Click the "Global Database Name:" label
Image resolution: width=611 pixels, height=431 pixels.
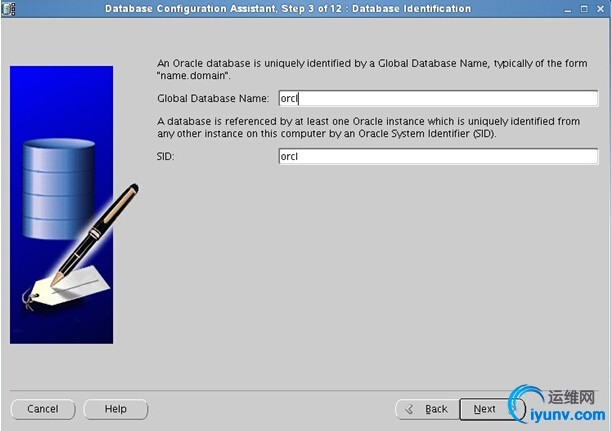point(213,99)
